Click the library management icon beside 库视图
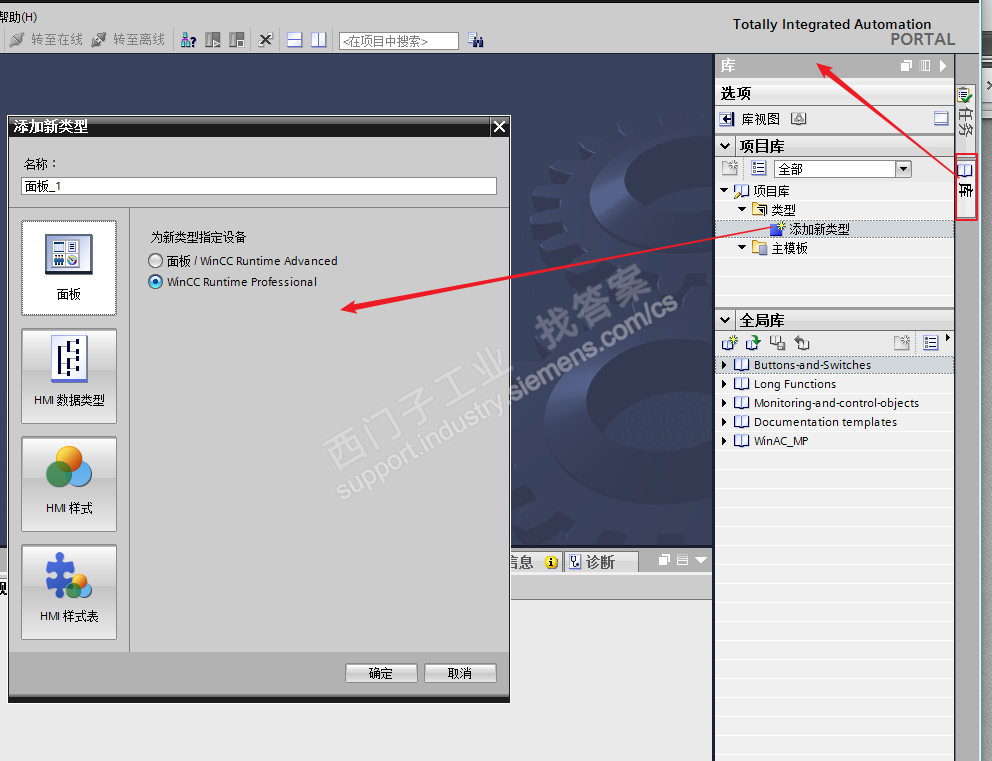 coord(798,118)
